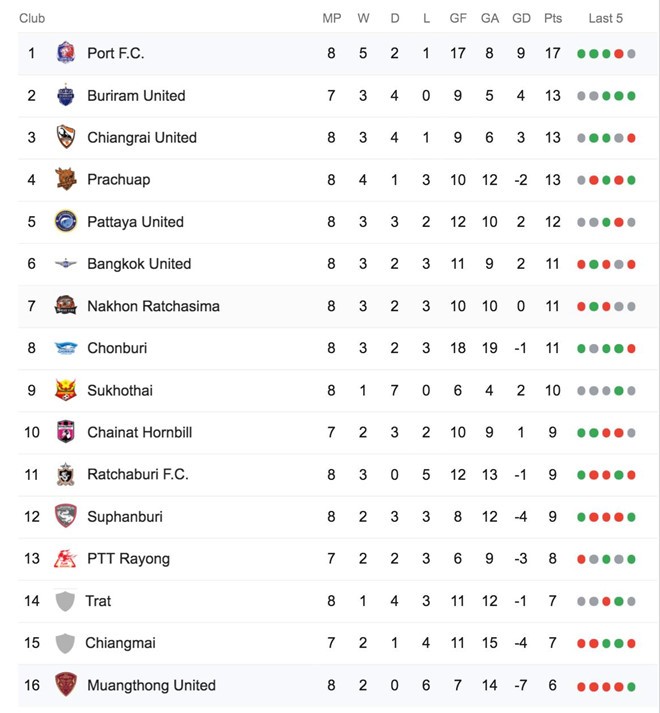This screenshot has width=660, height=713.
Task: Open the Nakhon Ratchasima team link
Action: tap(153, 306)
